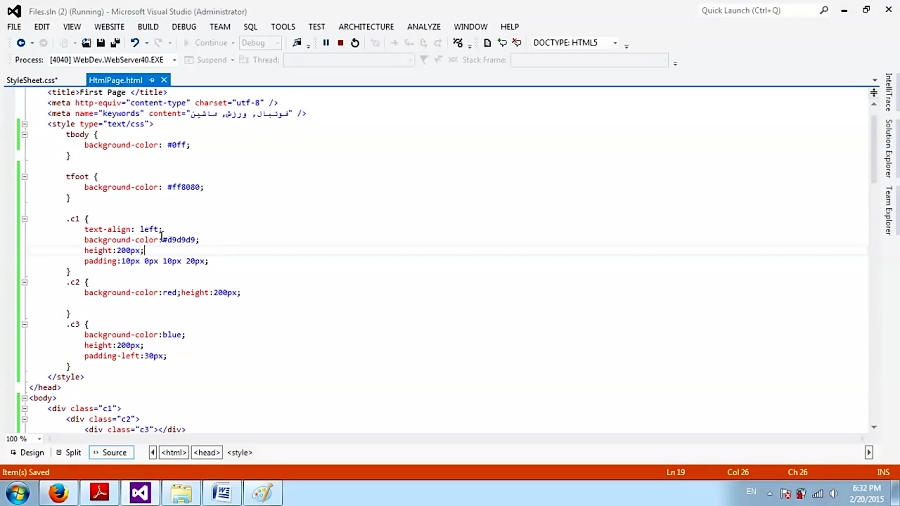Open File Explorer from the taskbar
This screenshot has height=506, width=900.
tap(181, 492)
